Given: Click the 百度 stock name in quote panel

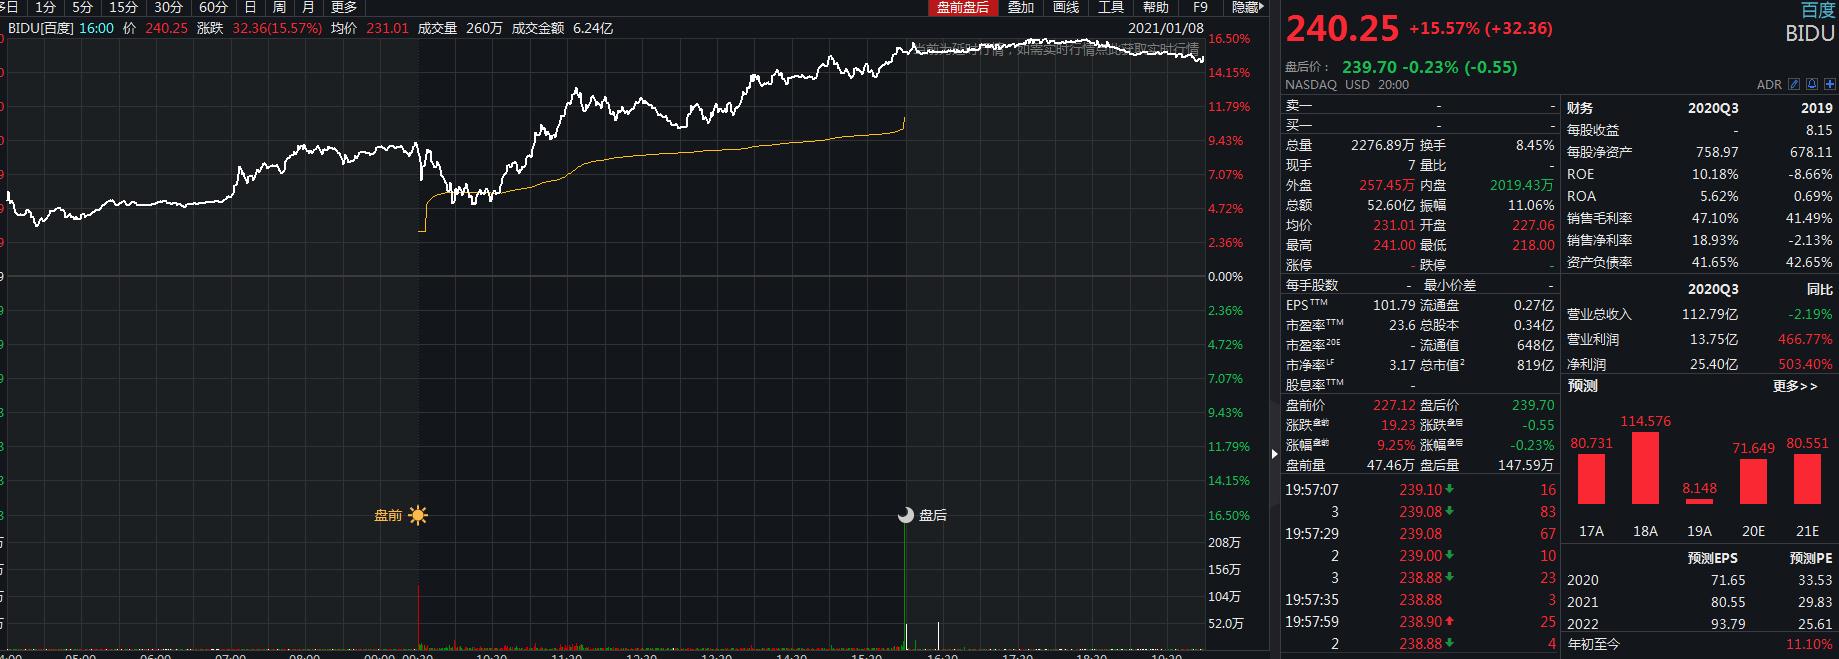Looking at the screenshot, I should point(1818,10).
